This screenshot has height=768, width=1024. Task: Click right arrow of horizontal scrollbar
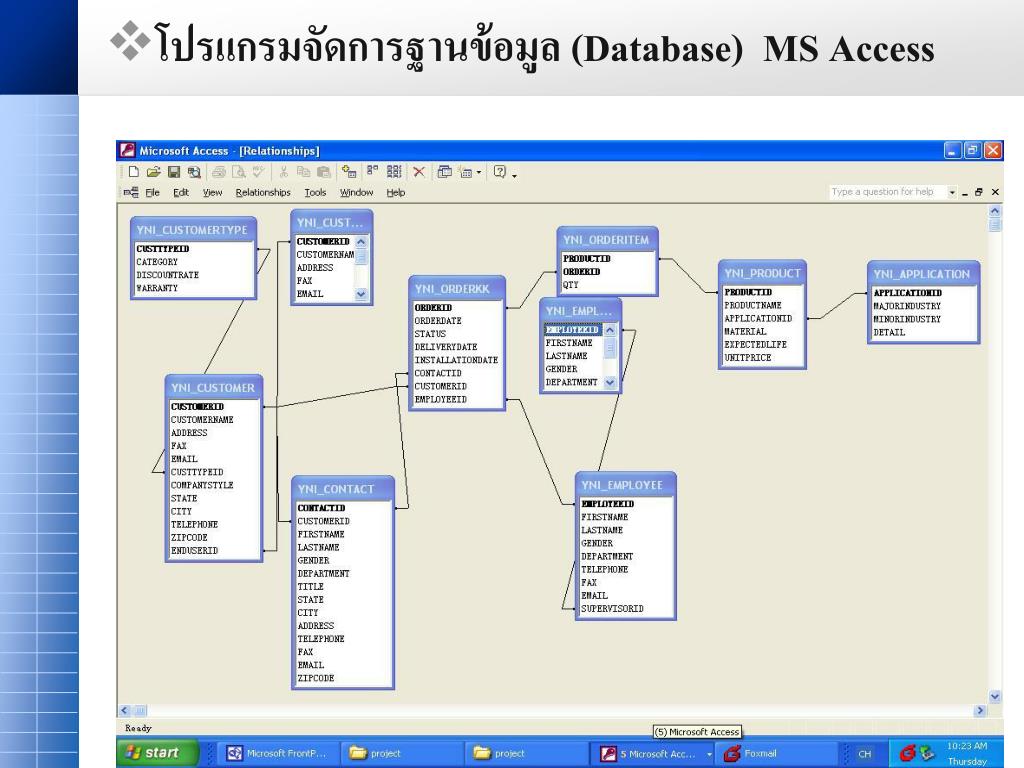[x=980, y=710]
